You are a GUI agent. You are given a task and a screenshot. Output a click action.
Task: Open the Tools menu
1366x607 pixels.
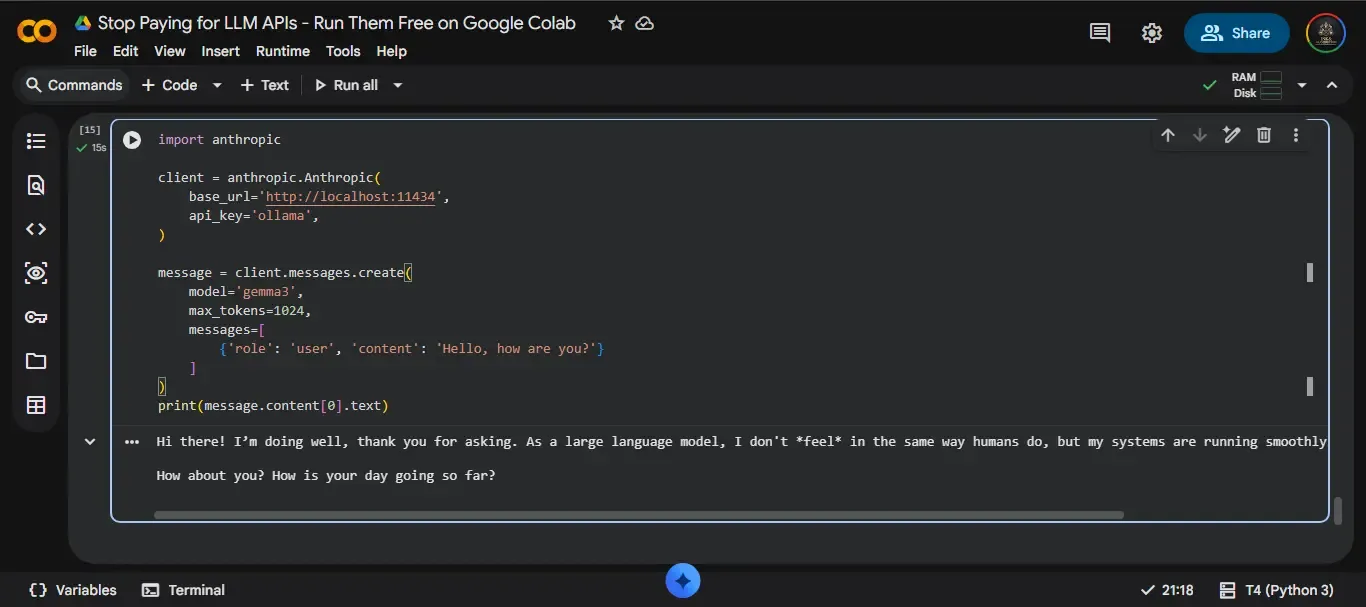click(x=343, y=51)
